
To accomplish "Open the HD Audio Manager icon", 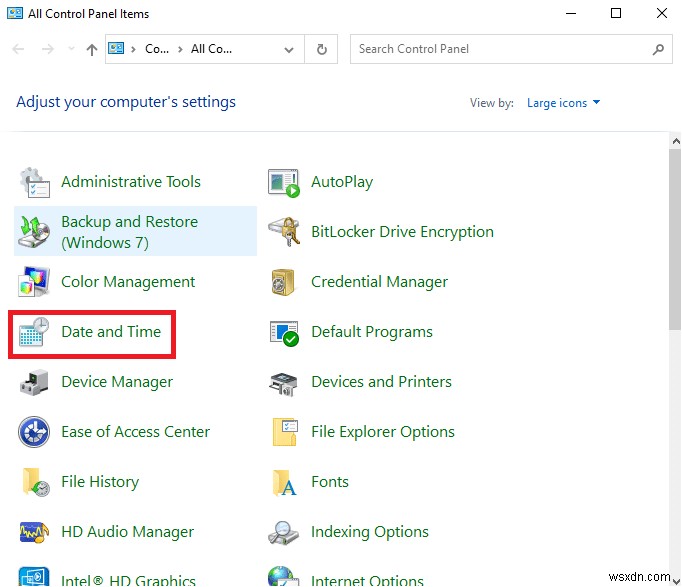I will pos(35,532).
